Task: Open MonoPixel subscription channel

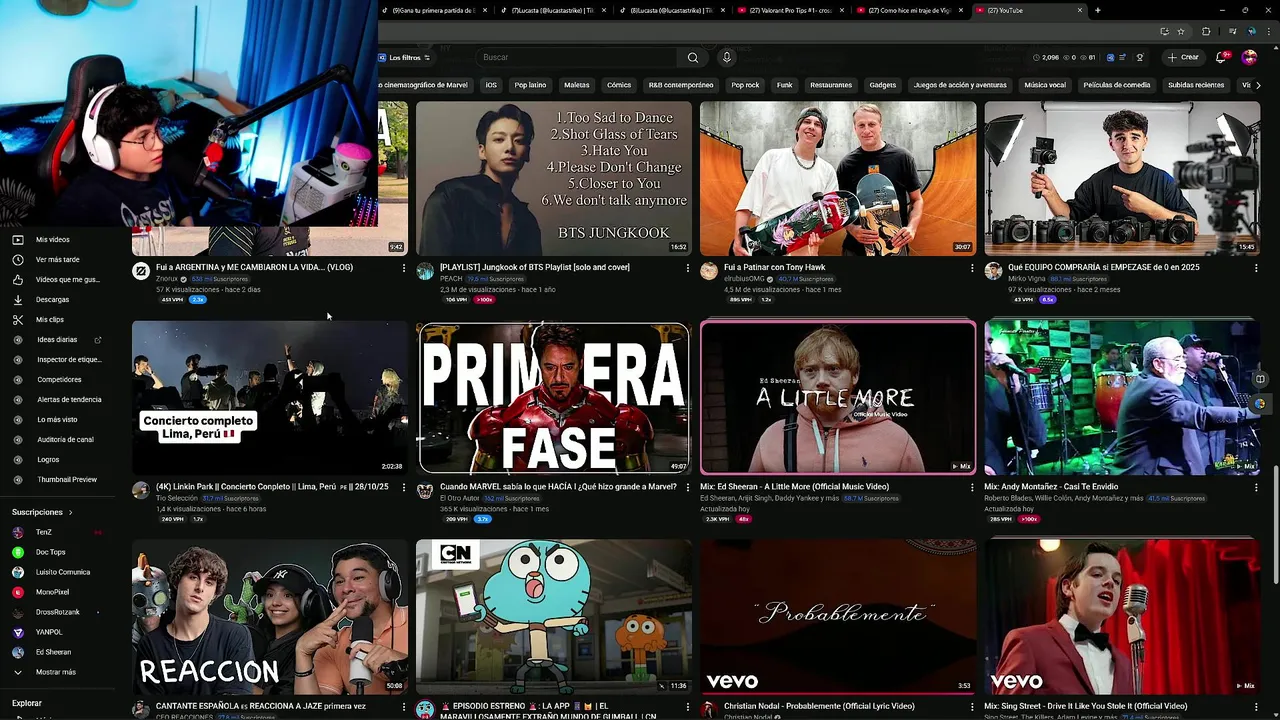Action: (x=52, y=592)
